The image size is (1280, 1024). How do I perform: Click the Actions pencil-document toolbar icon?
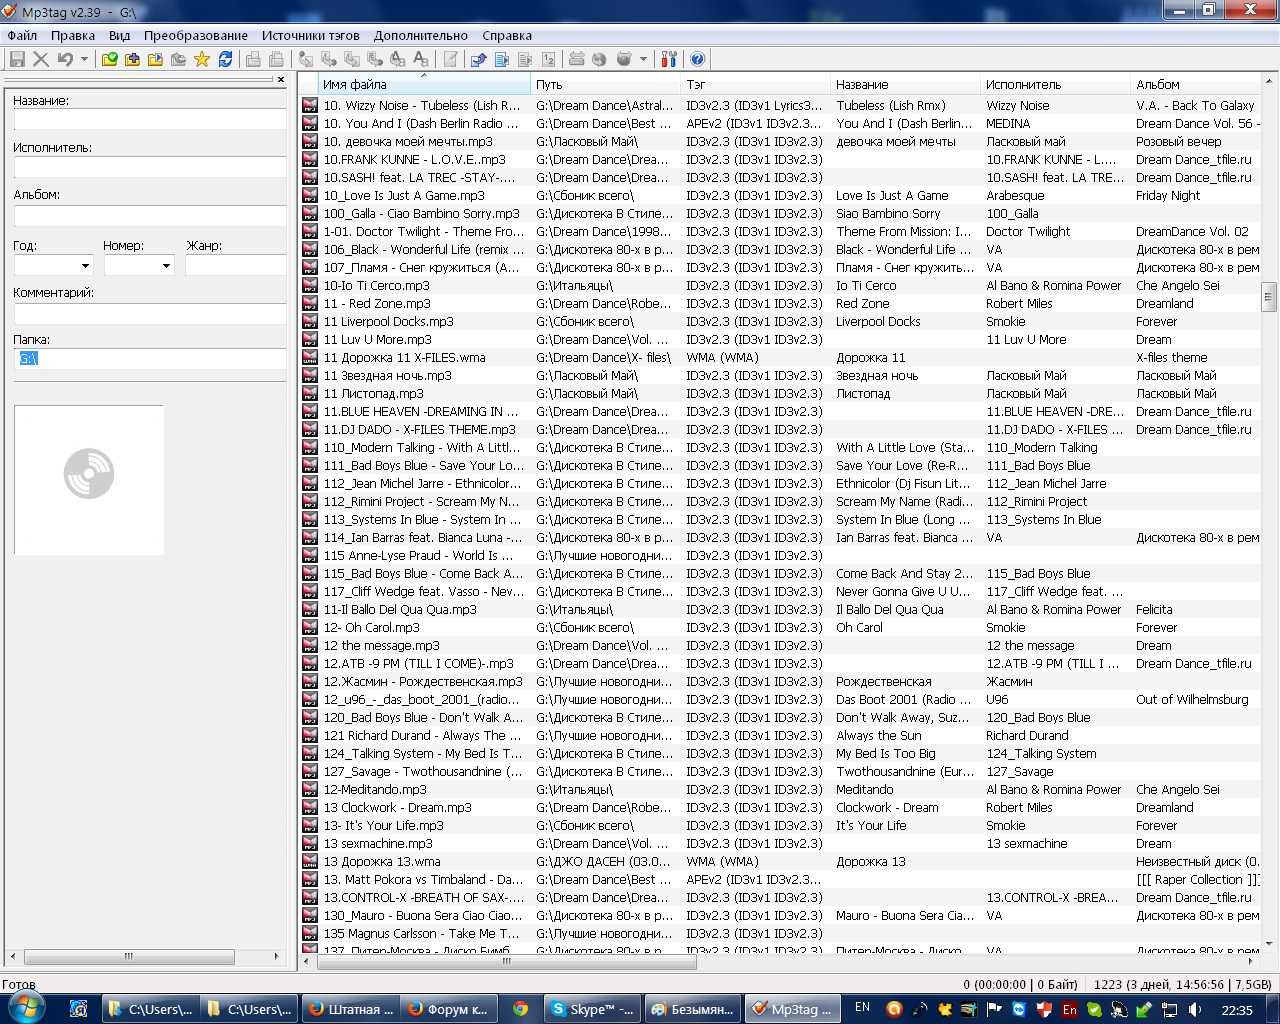click(x=451, y=59)
